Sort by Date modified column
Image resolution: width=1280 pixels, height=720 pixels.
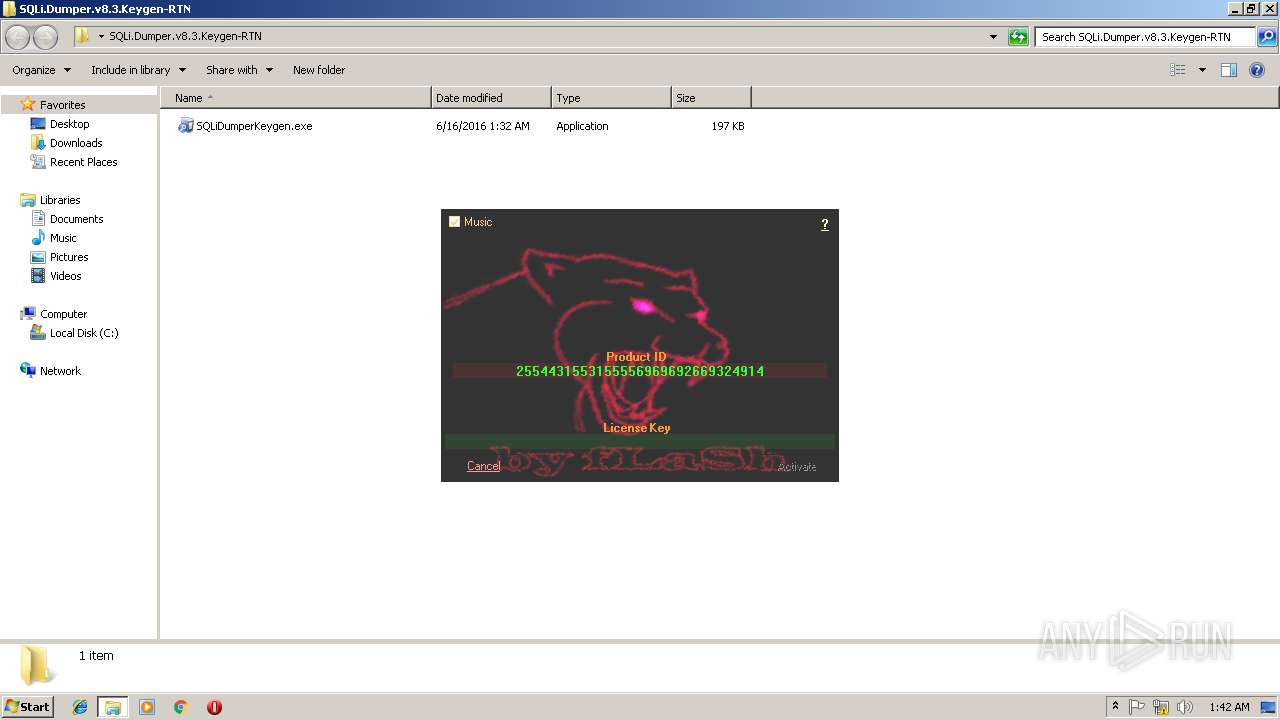(491, 98)
